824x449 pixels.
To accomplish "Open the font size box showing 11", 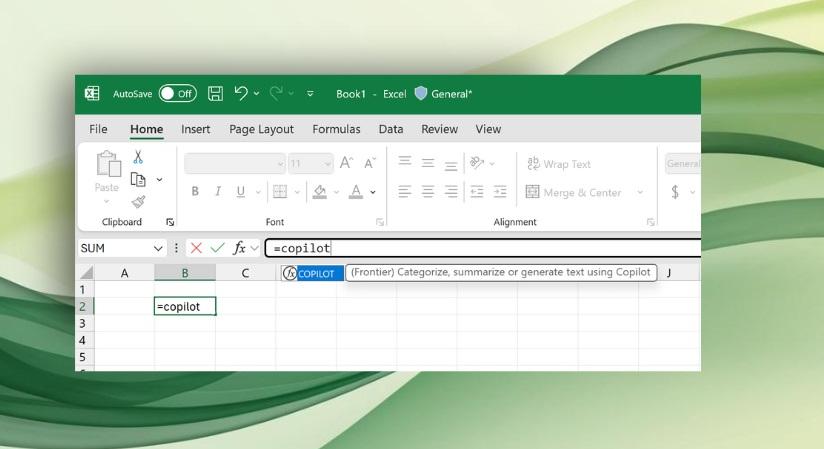I will [x=310, y=164].
